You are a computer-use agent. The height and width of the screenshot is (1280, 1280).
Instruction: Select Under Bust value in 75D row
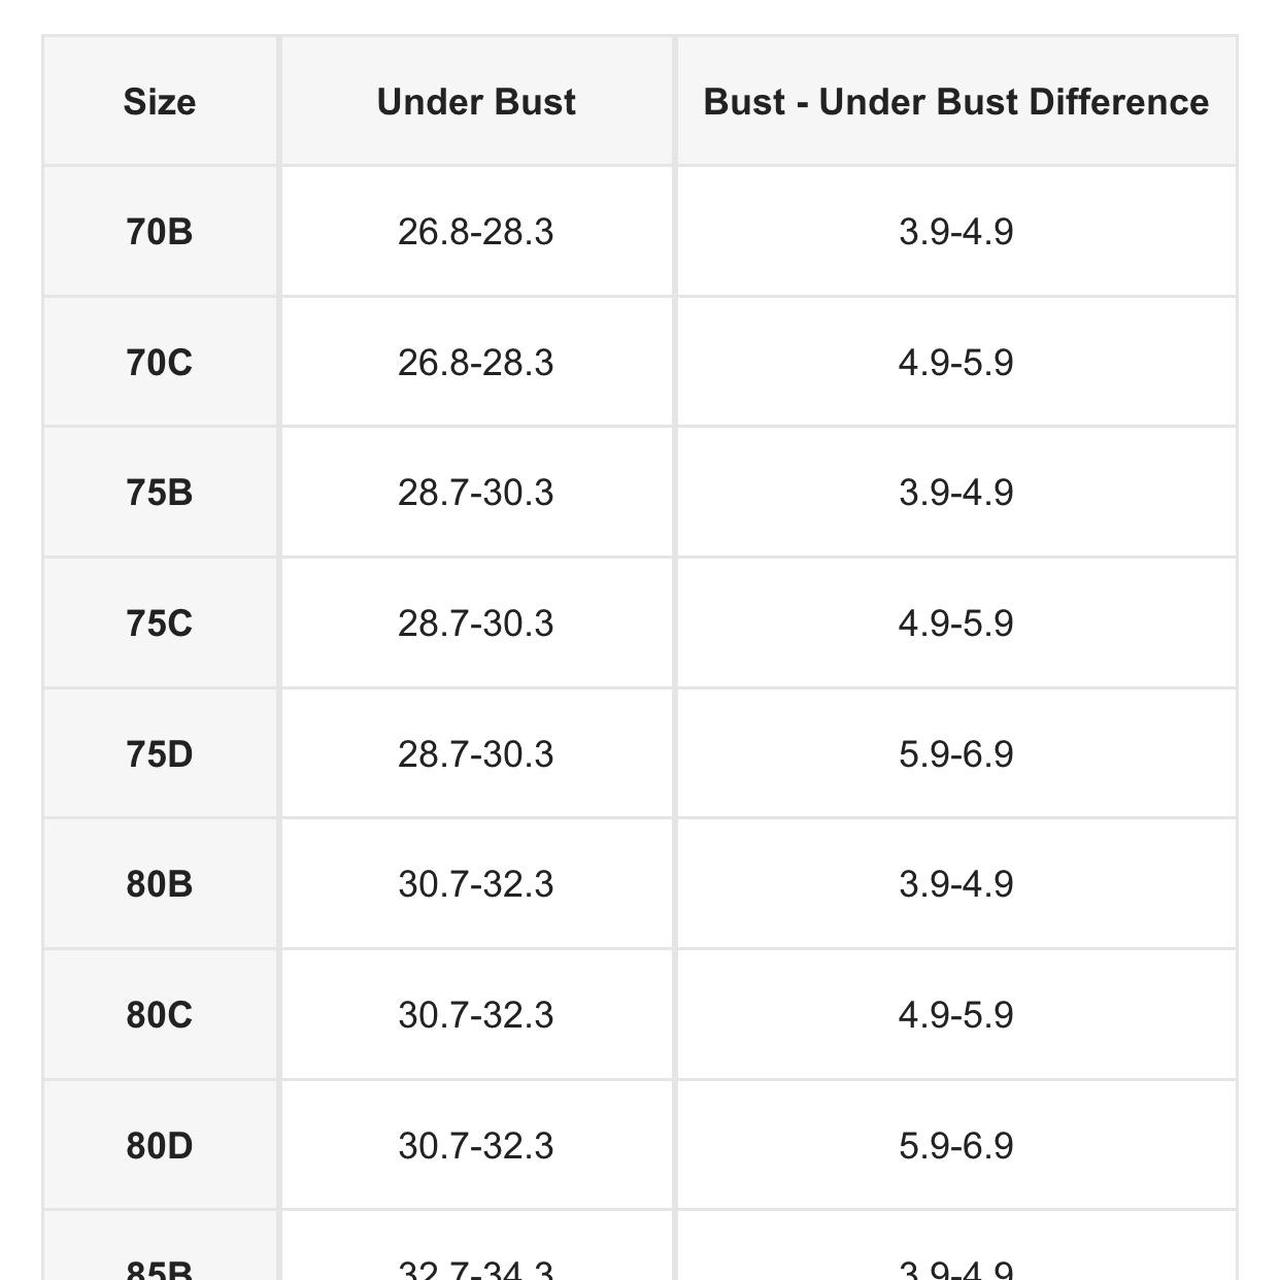click(475, 754)
